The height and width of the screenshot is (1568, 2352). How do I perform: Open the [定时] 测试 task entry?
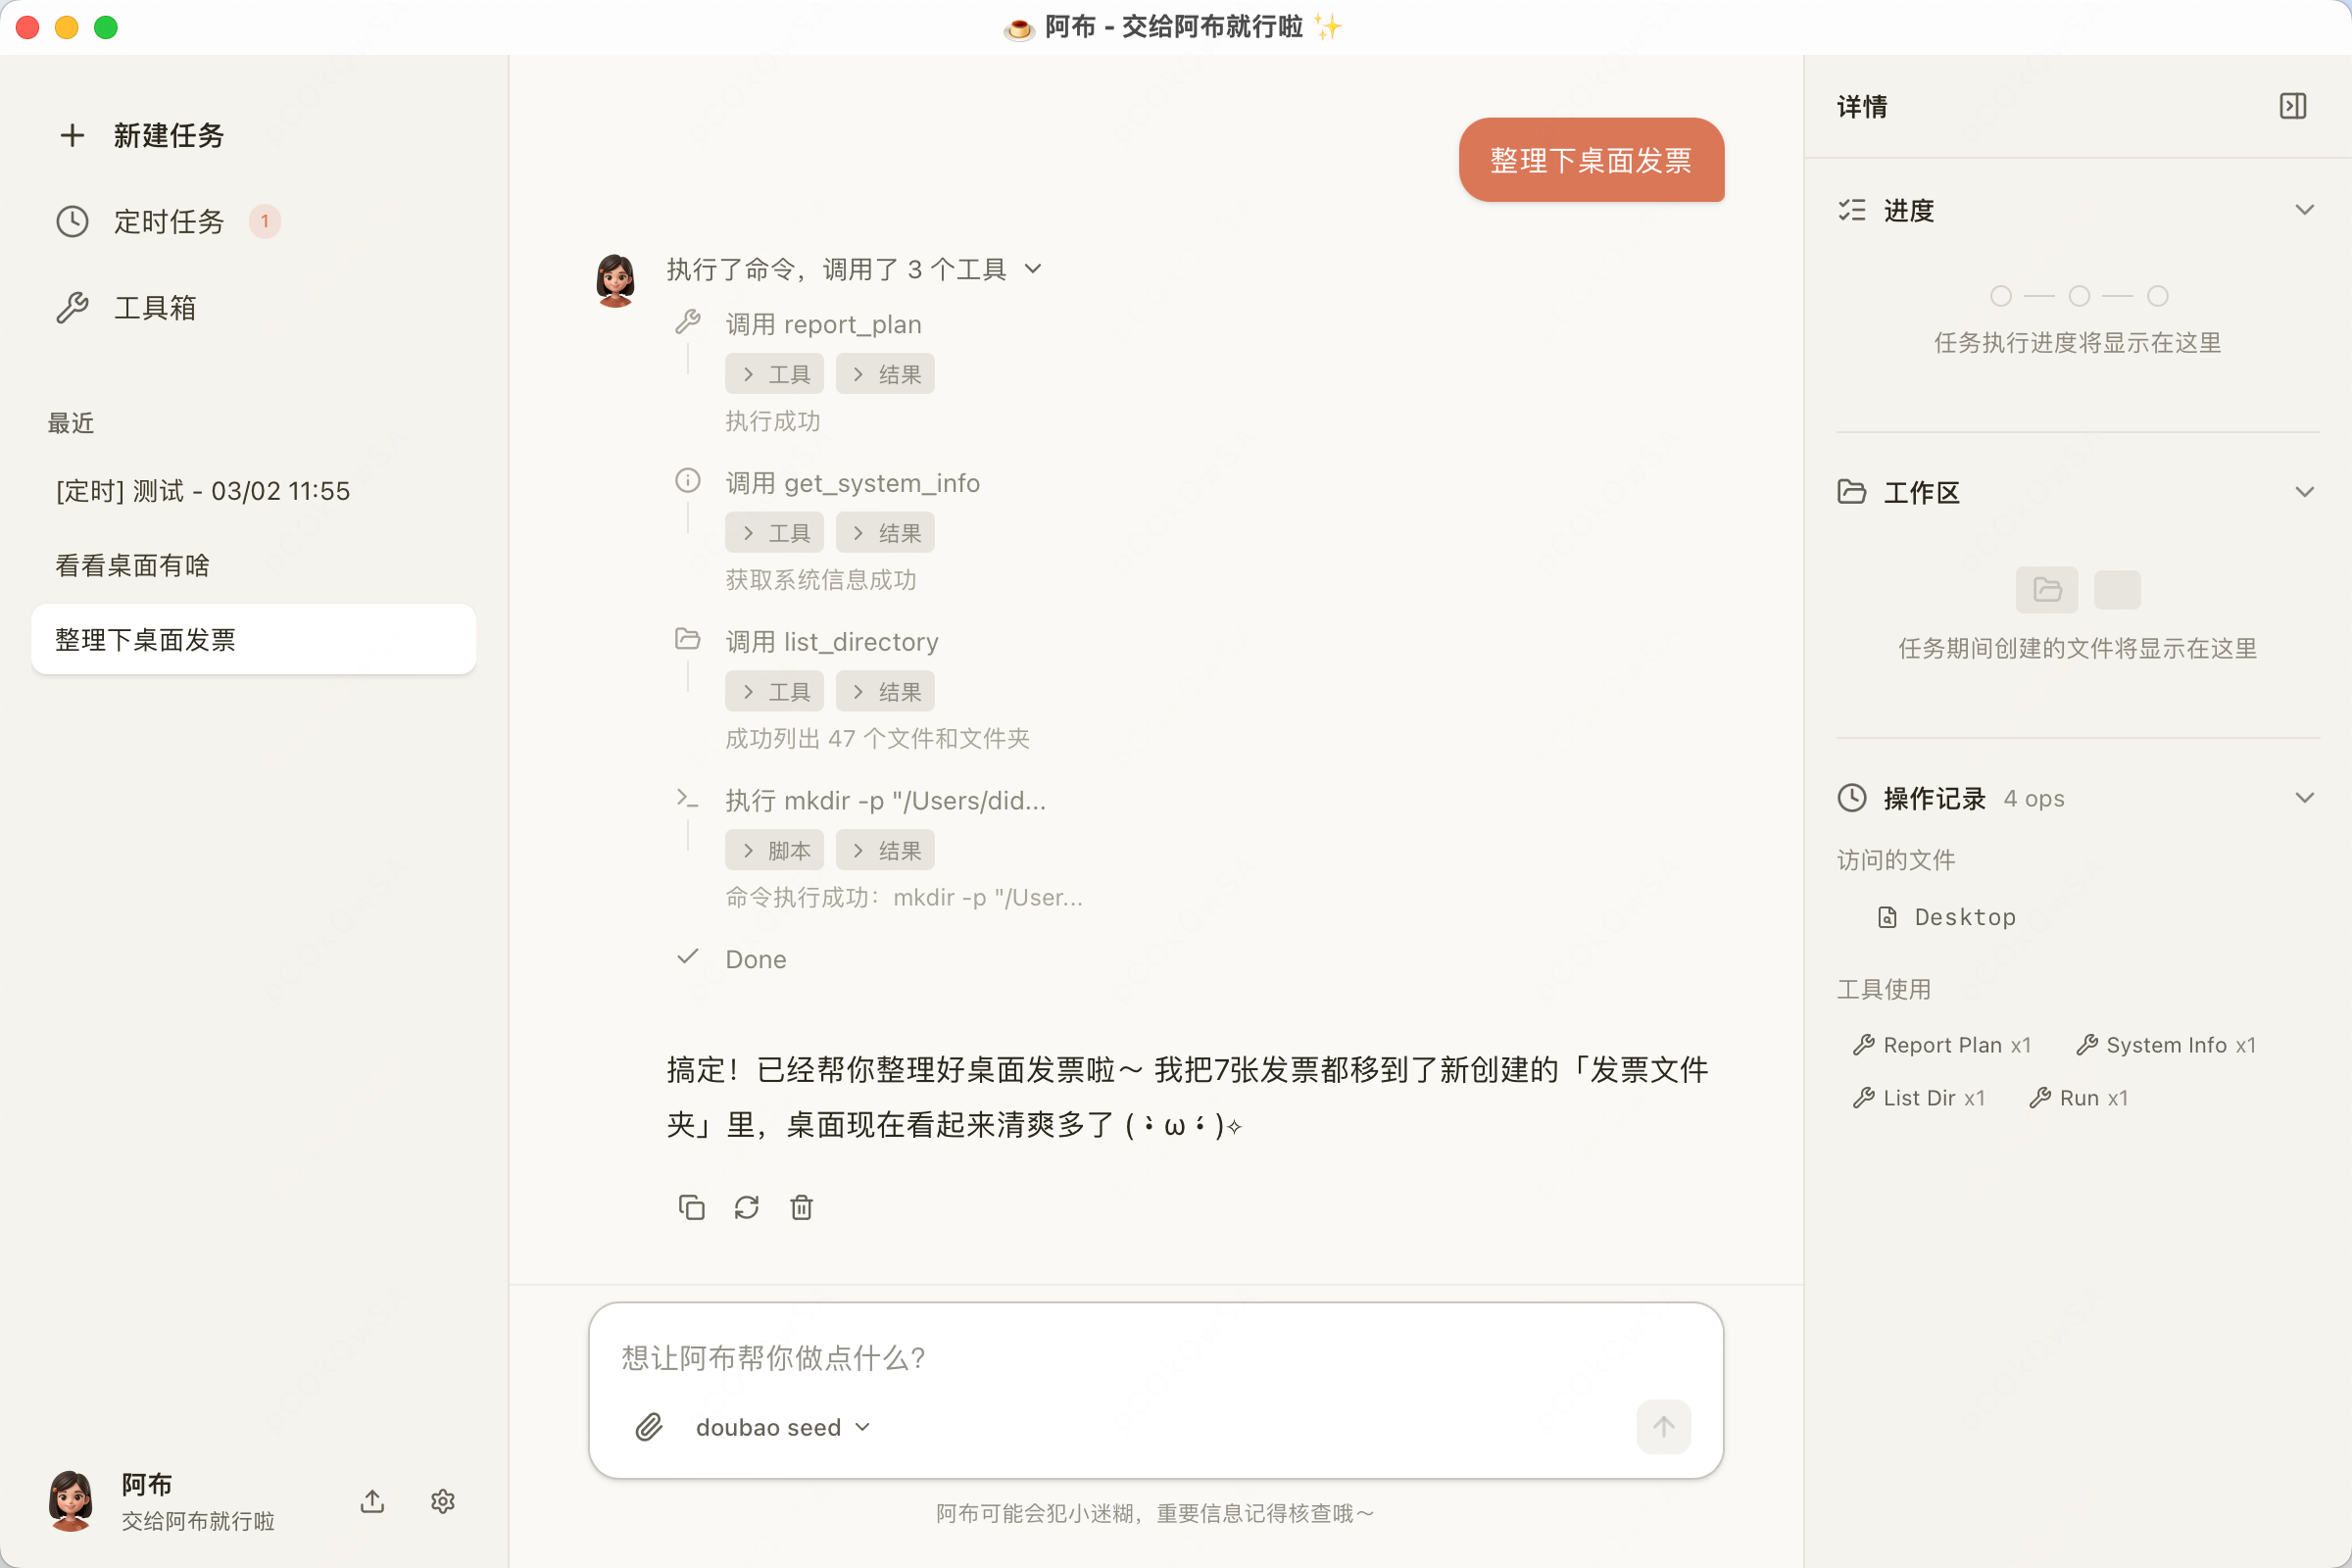click(202, 490)
